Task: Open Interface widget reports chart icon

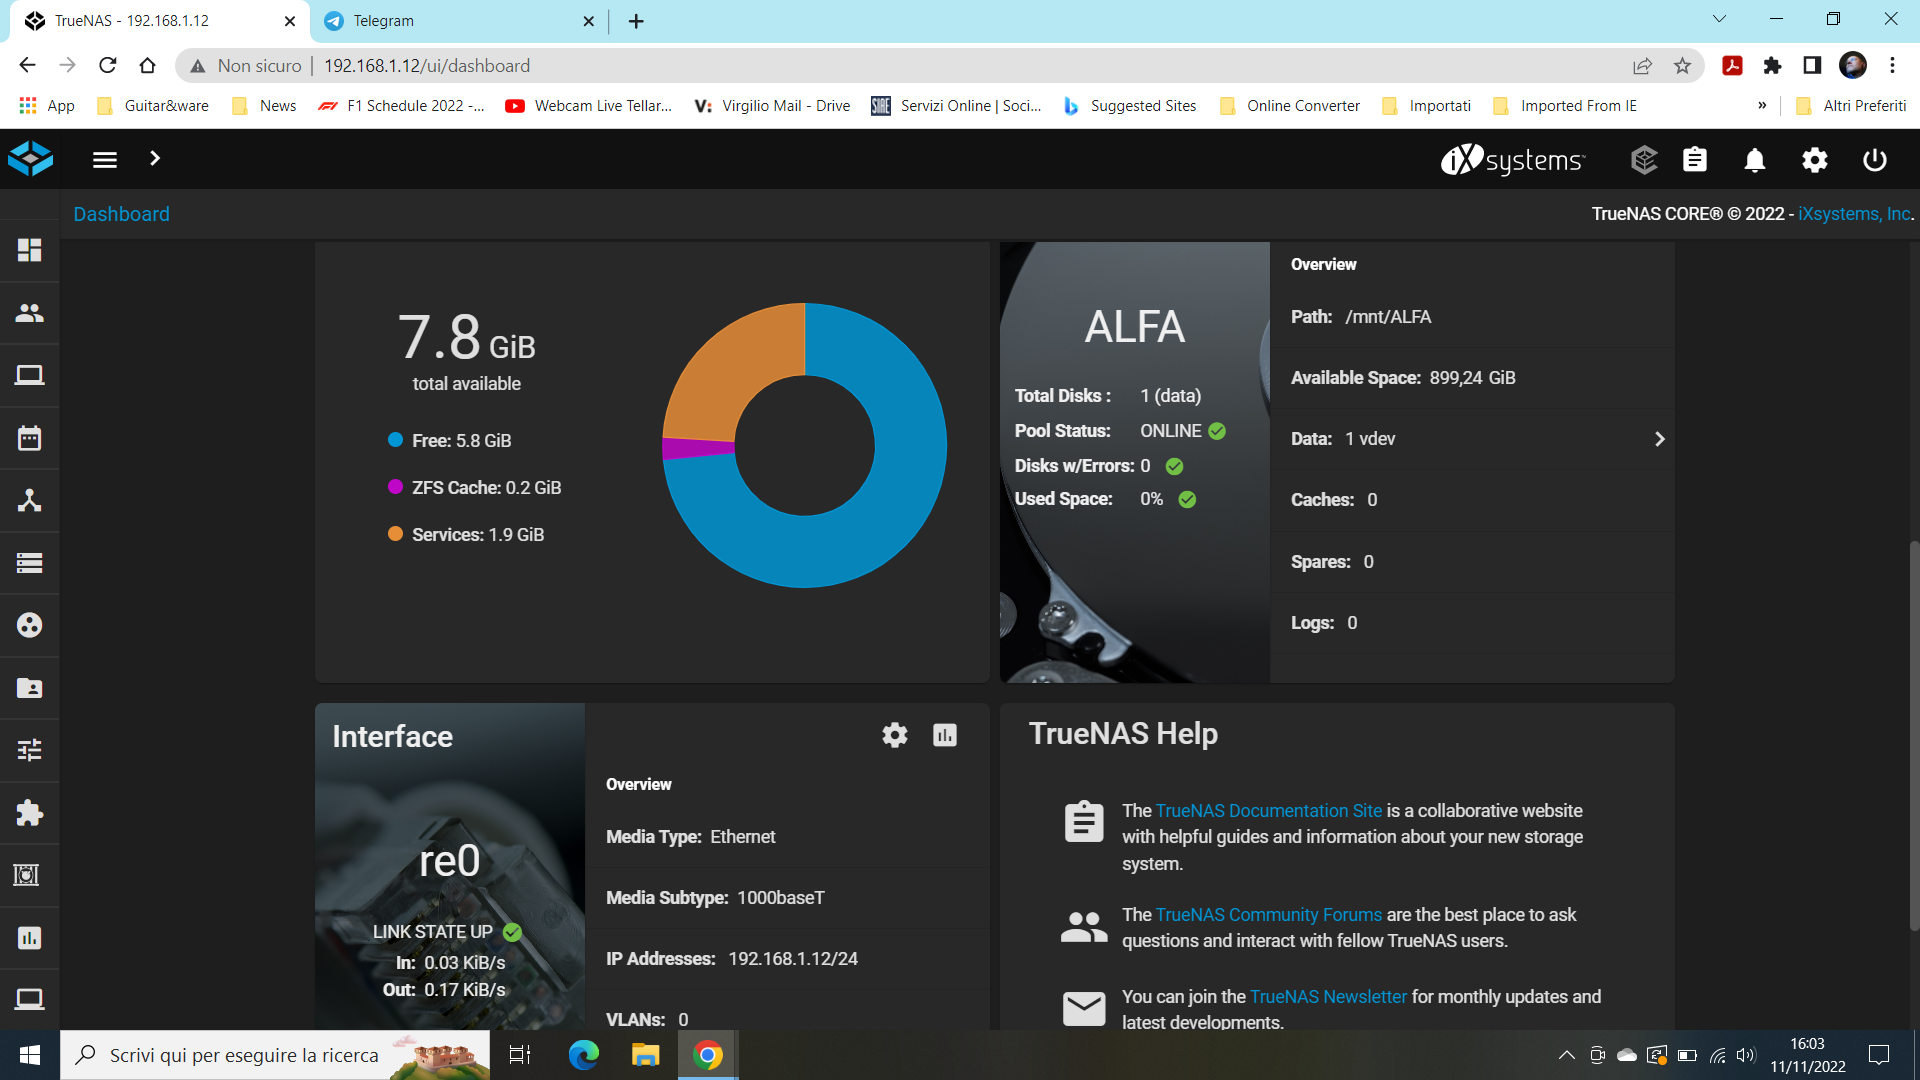Action: 945,735
